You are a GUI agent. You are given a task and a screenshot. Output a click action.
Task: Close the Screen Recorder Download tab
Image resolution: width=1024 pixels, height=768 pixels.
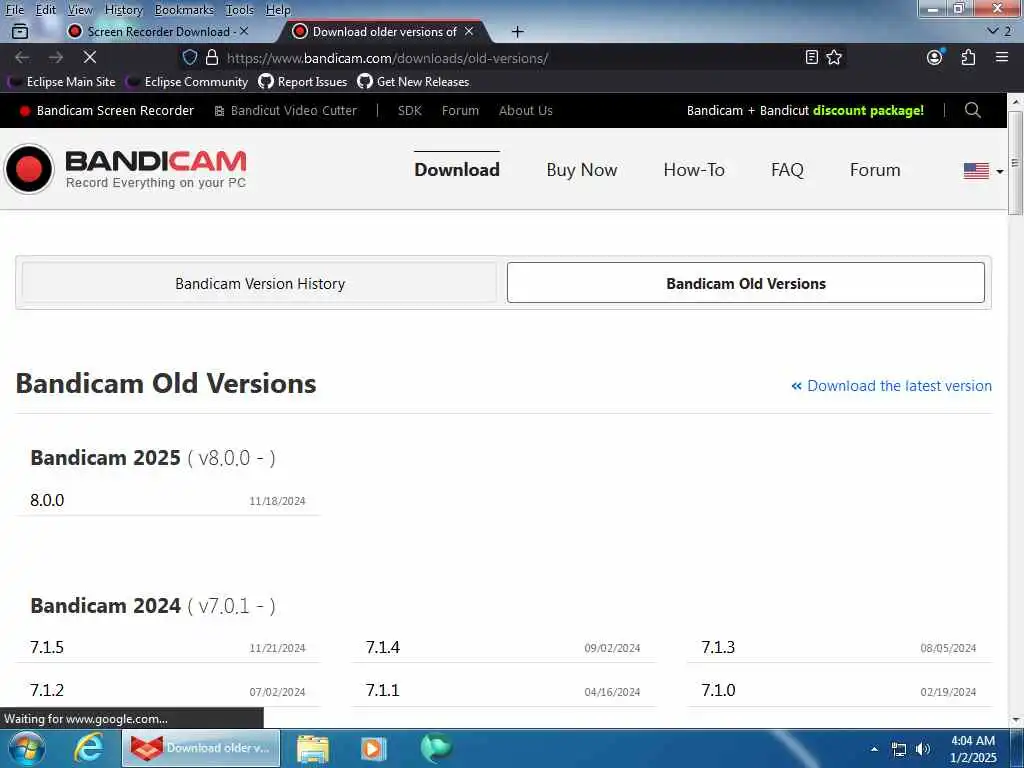point(244,31)
